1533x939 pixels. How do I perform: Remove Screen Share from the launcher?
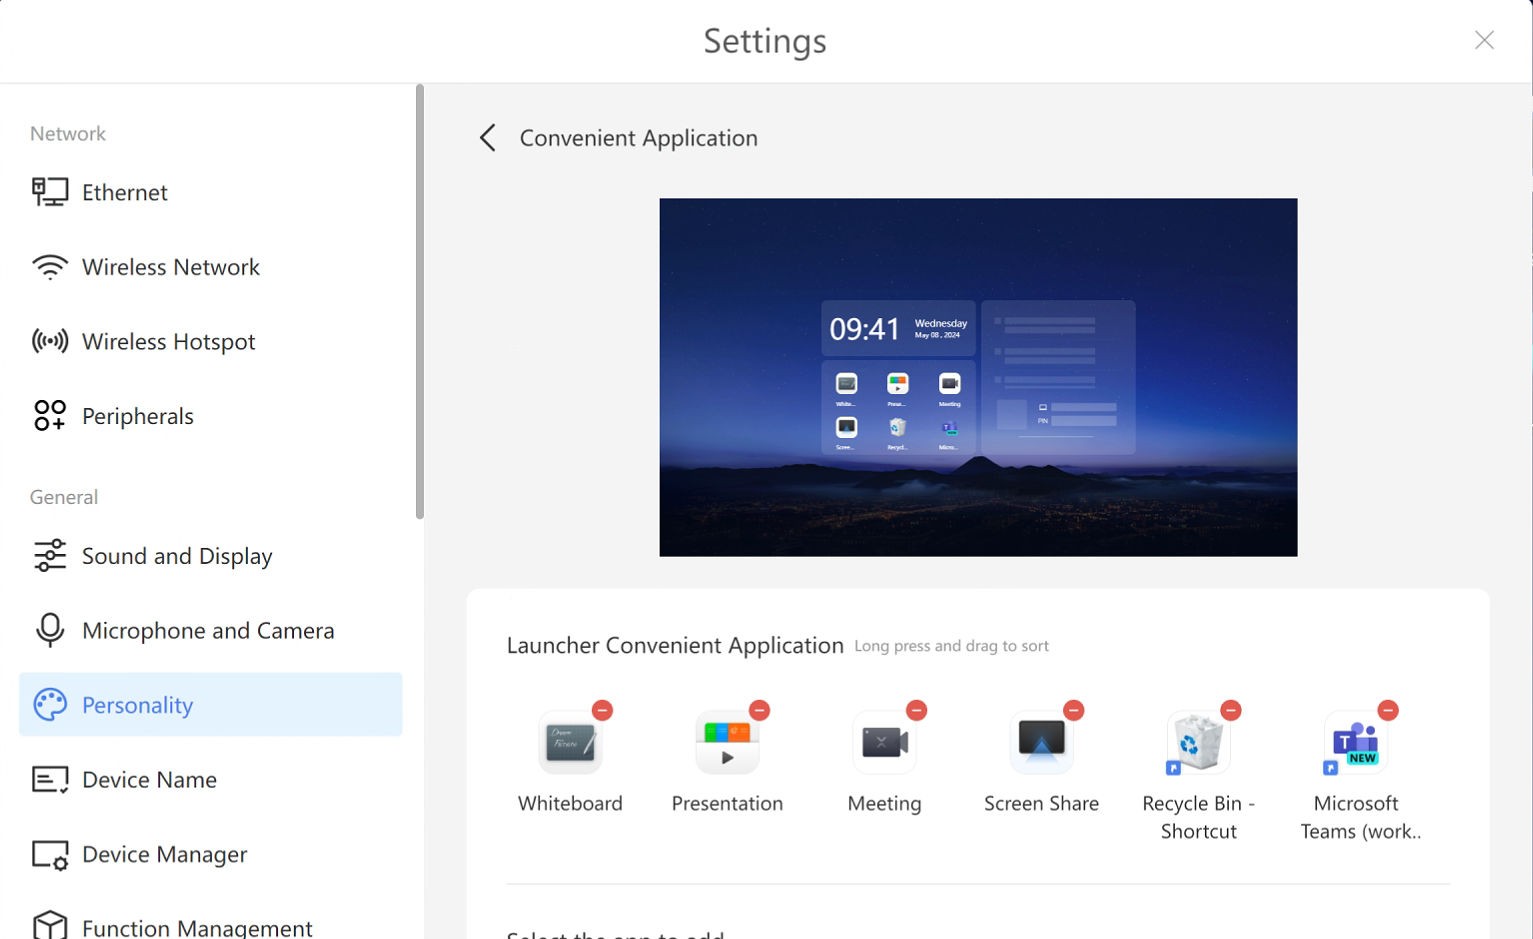click(x=1073, y=710)
